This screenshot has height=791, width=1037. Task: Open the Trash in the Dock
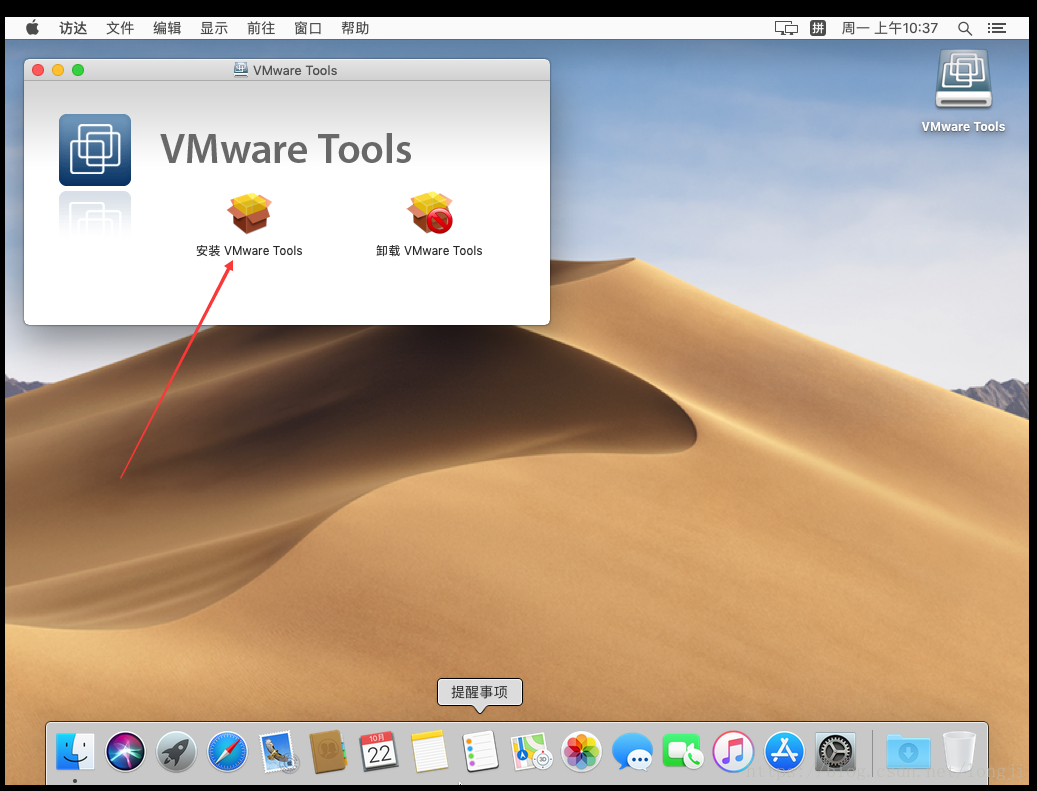click(x=959, y=752)
